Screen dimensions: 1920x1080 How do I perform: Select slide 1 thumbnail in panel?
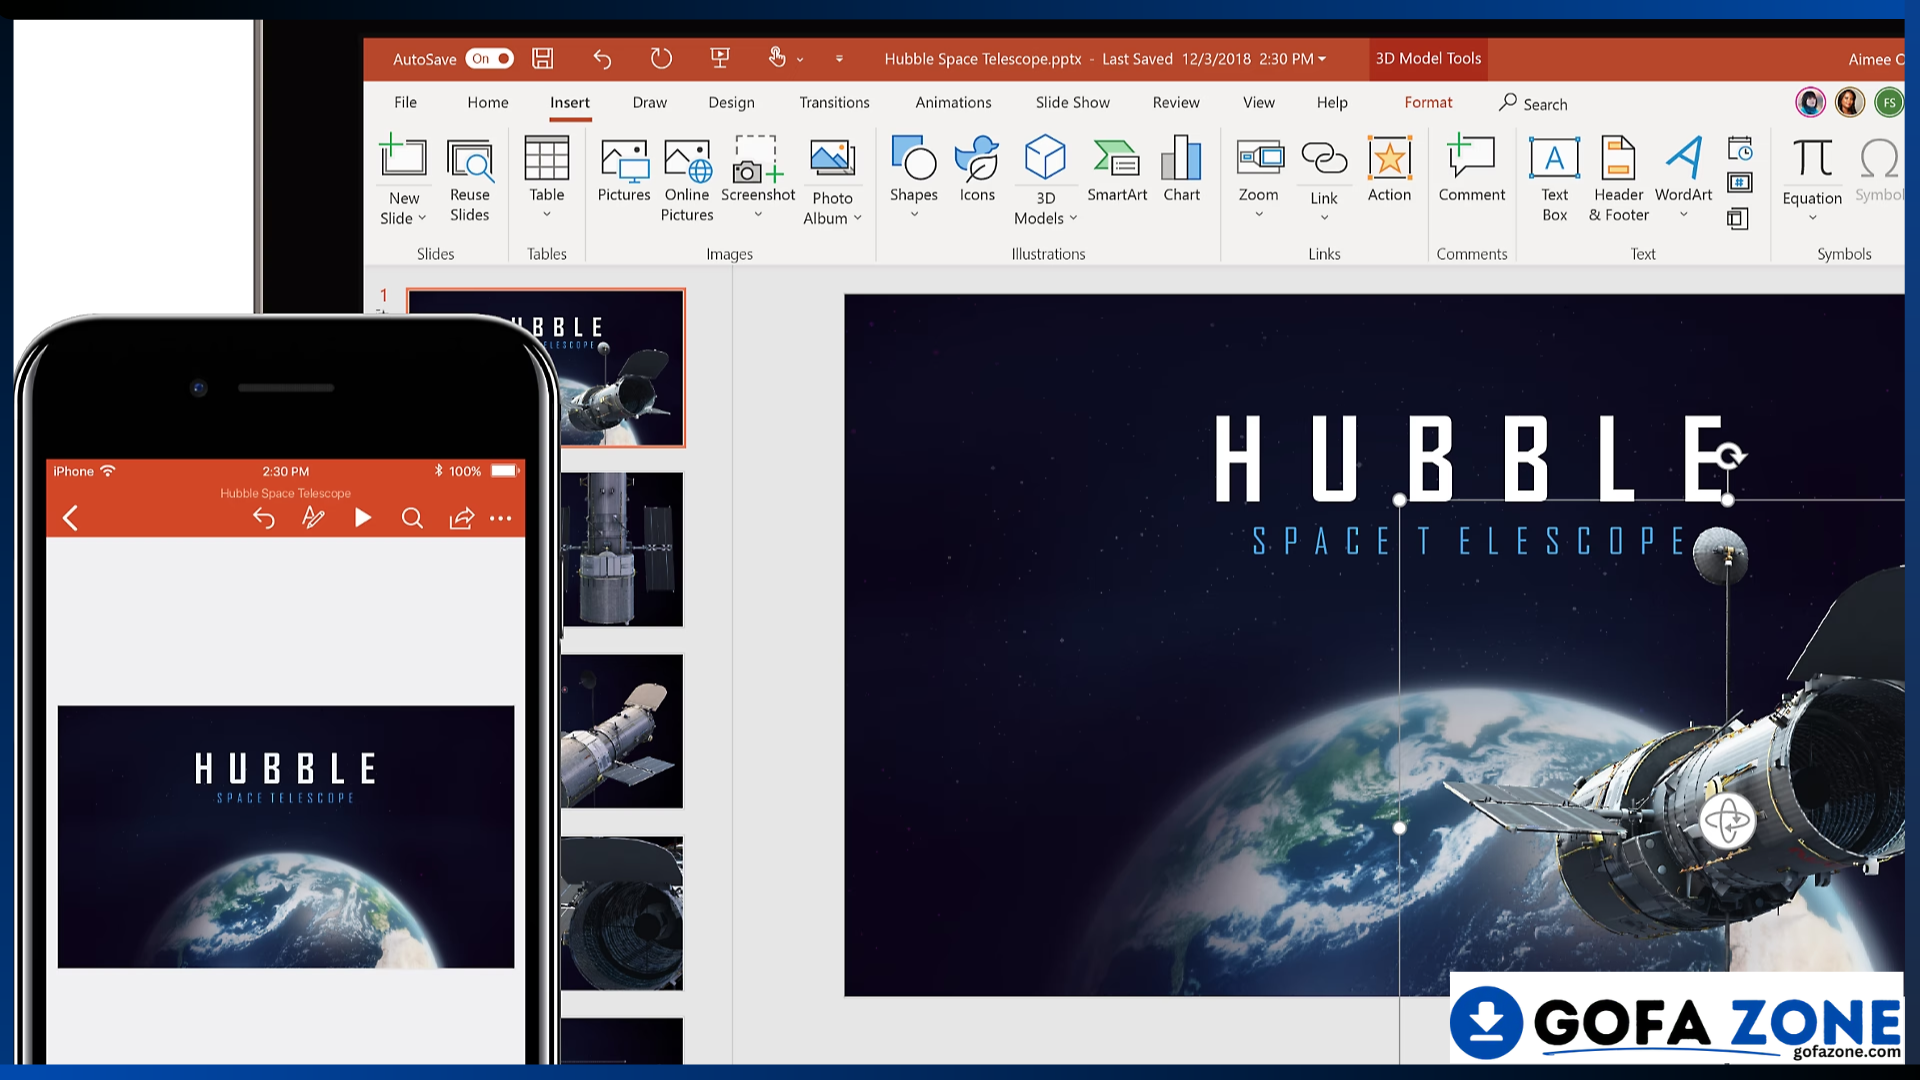[546, 367]
